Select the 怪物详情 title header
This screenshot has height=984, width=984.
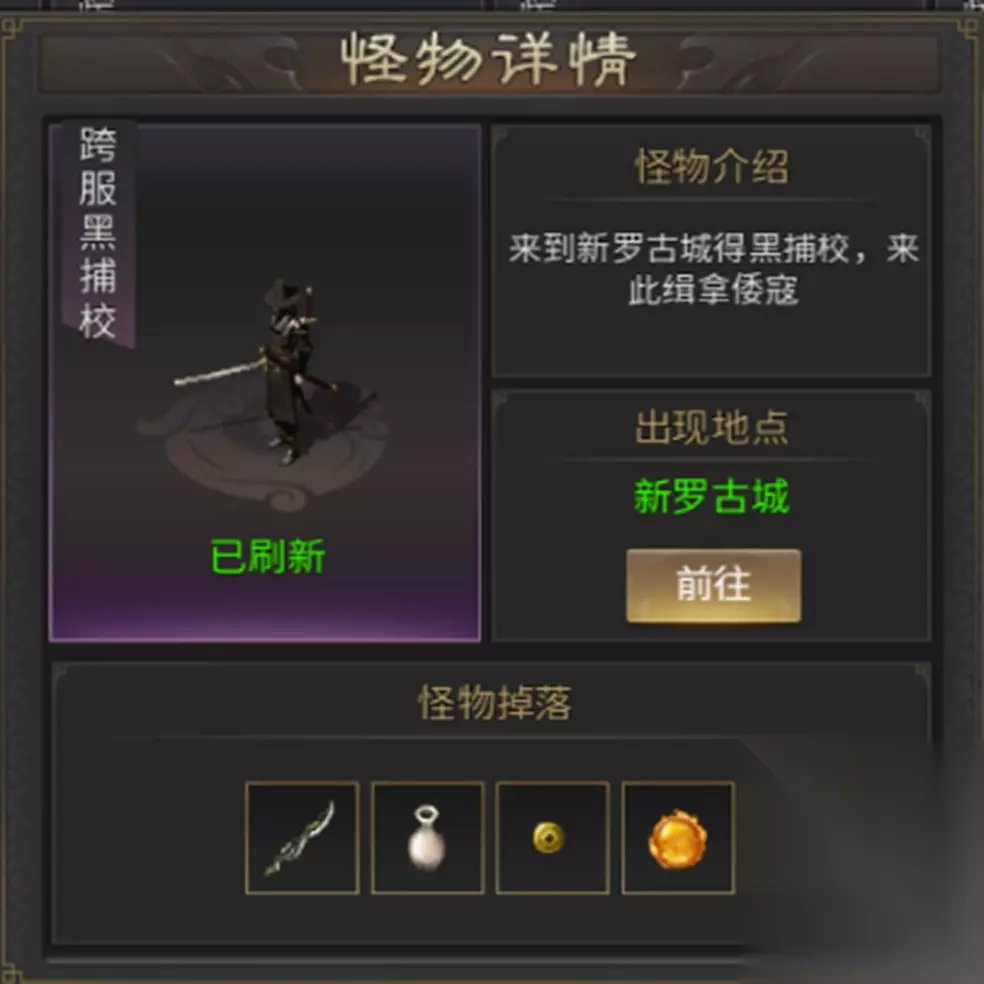(x=489, y=59)
